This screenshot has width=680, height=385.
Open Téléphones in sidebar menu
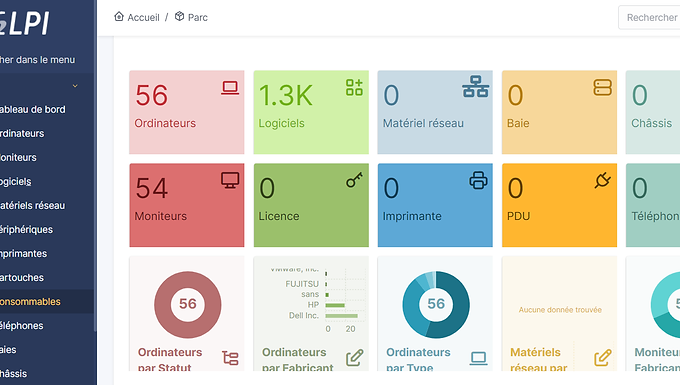pos(22,326)
